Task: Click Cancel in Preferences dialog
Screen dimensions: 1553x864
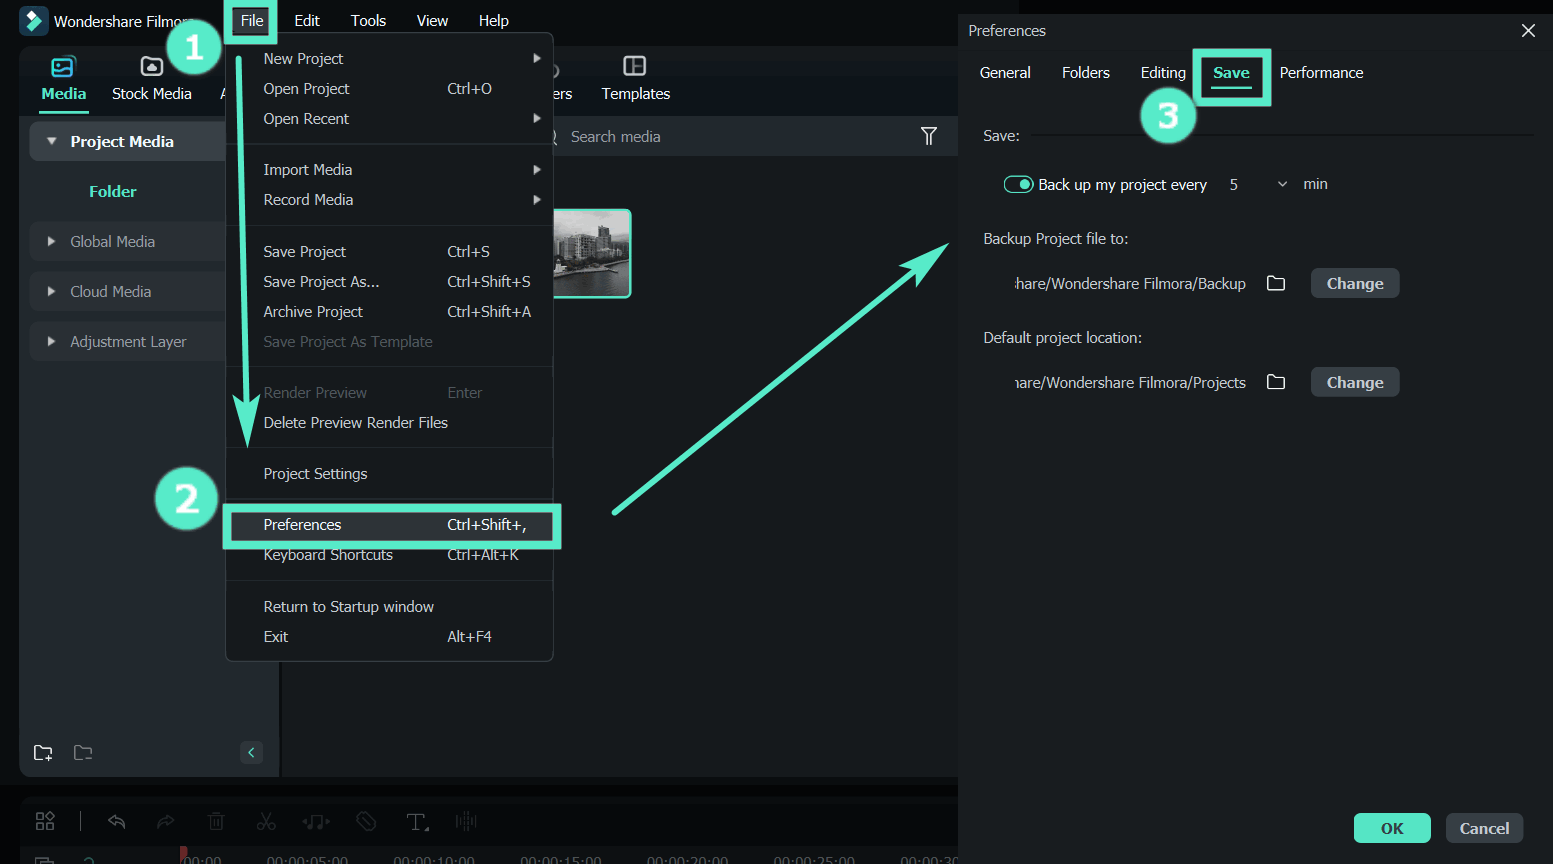Action: coord(1484,828)
